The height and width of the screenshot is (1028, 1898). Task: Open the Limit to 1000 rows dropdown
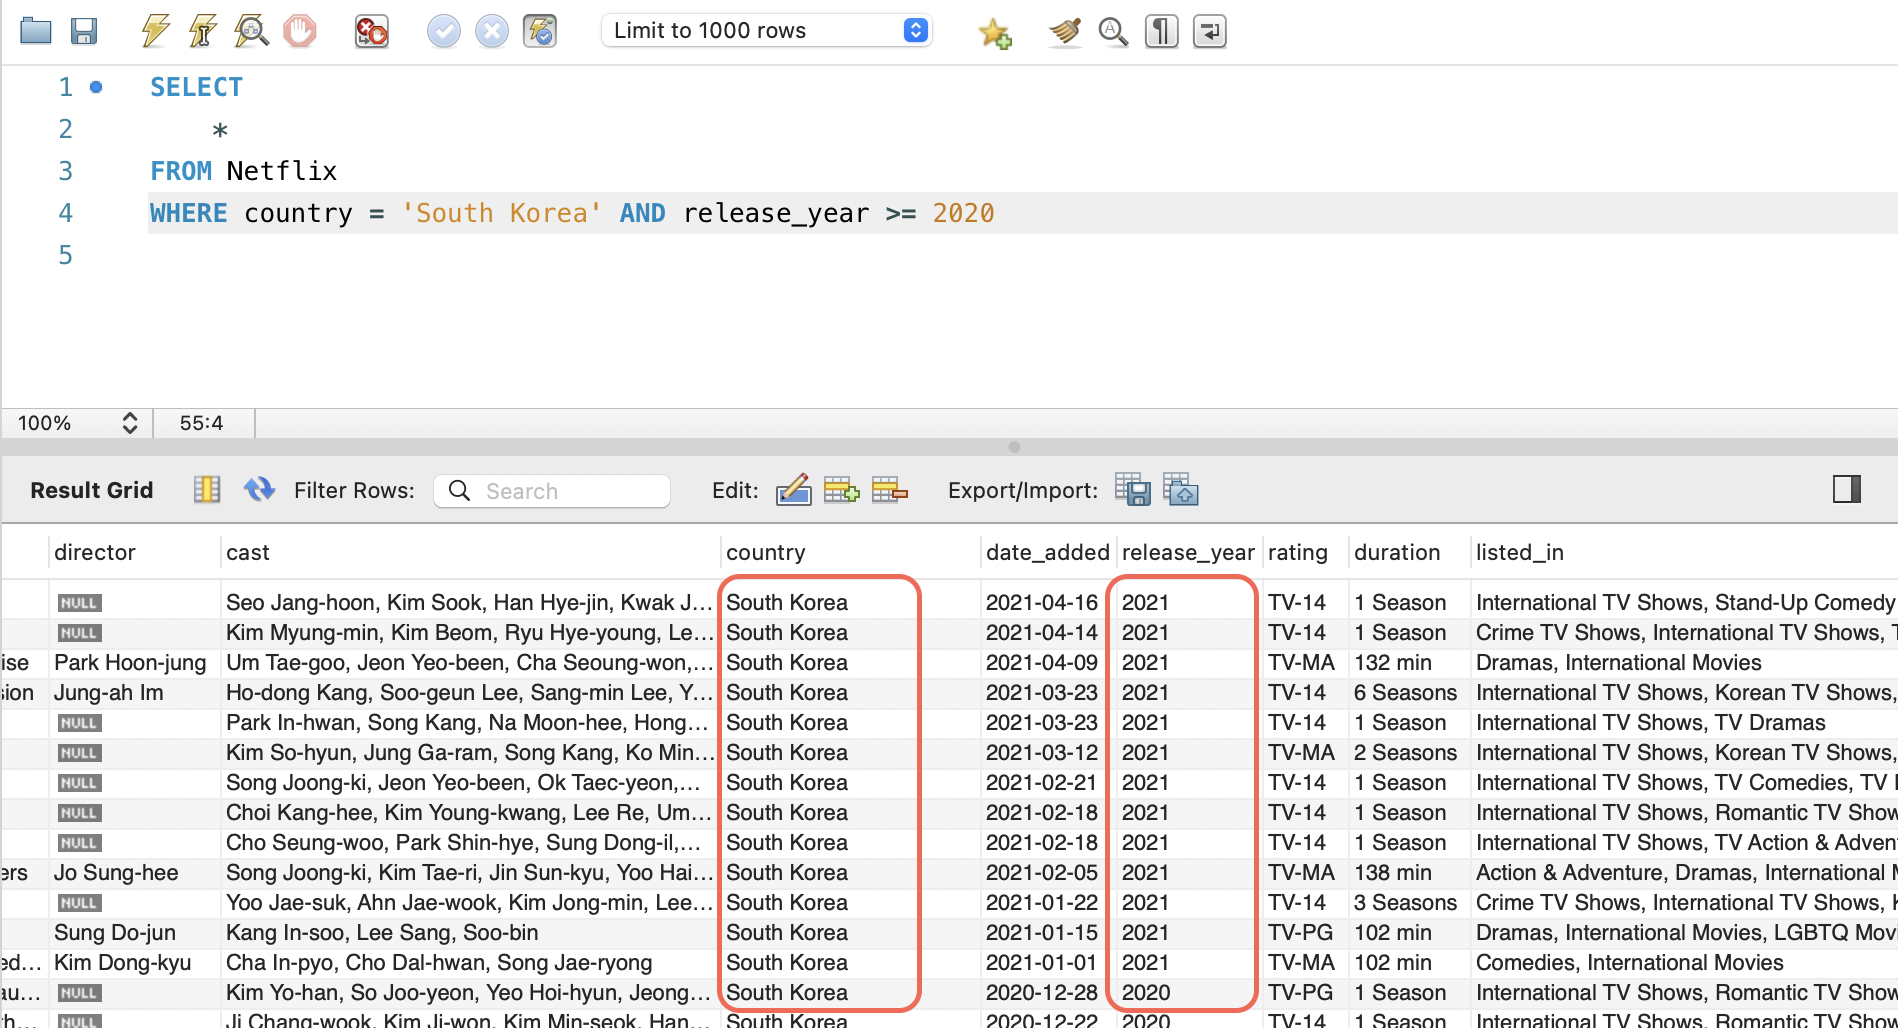point(767,31)
